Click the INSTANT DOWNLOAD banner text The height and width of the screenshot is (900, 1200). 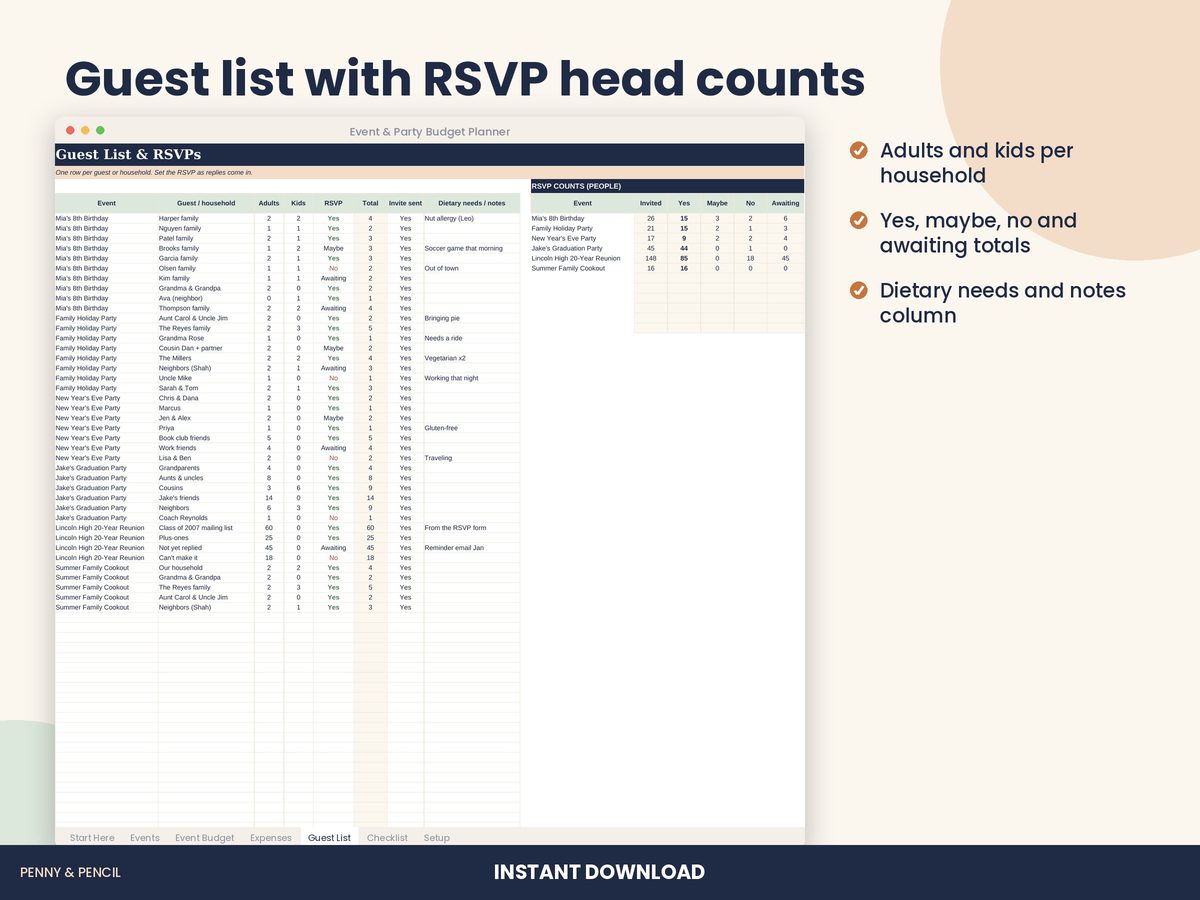(x=599, y=872)
